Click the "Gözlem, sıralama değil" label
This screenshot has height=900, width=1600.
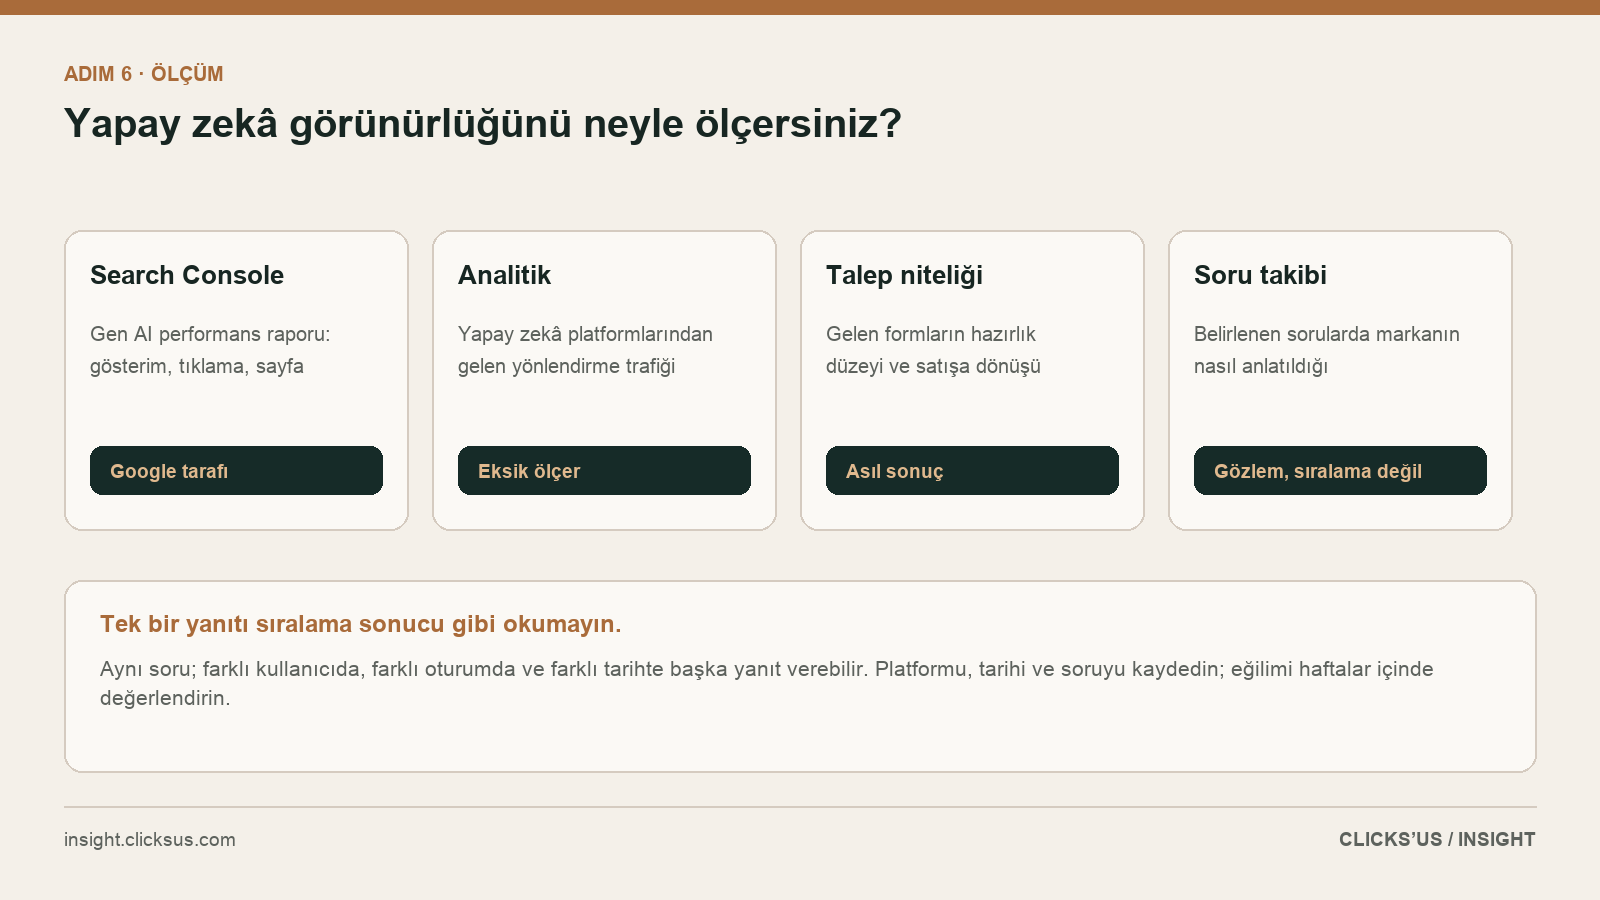click(1340, 471)
